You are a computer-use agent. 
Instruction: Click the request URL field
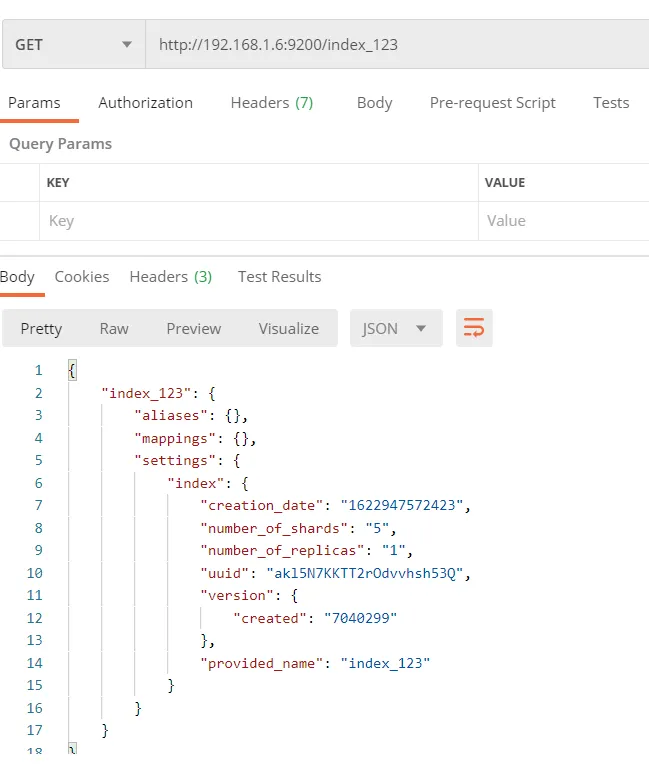click(396, 44)
